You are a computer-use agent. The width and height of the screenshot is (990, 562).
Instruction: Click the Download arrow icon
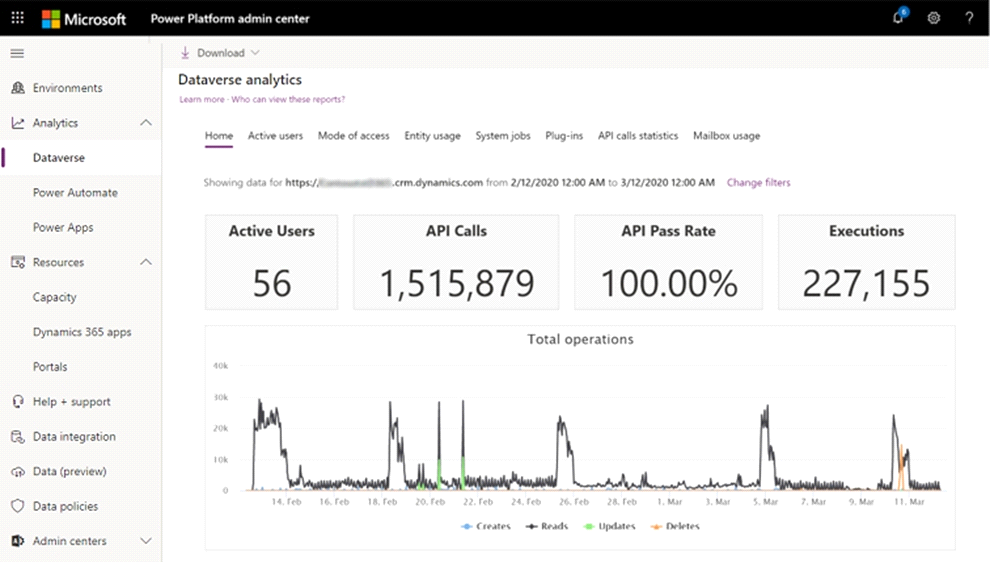pyautogui.click(x=185, y=53)
